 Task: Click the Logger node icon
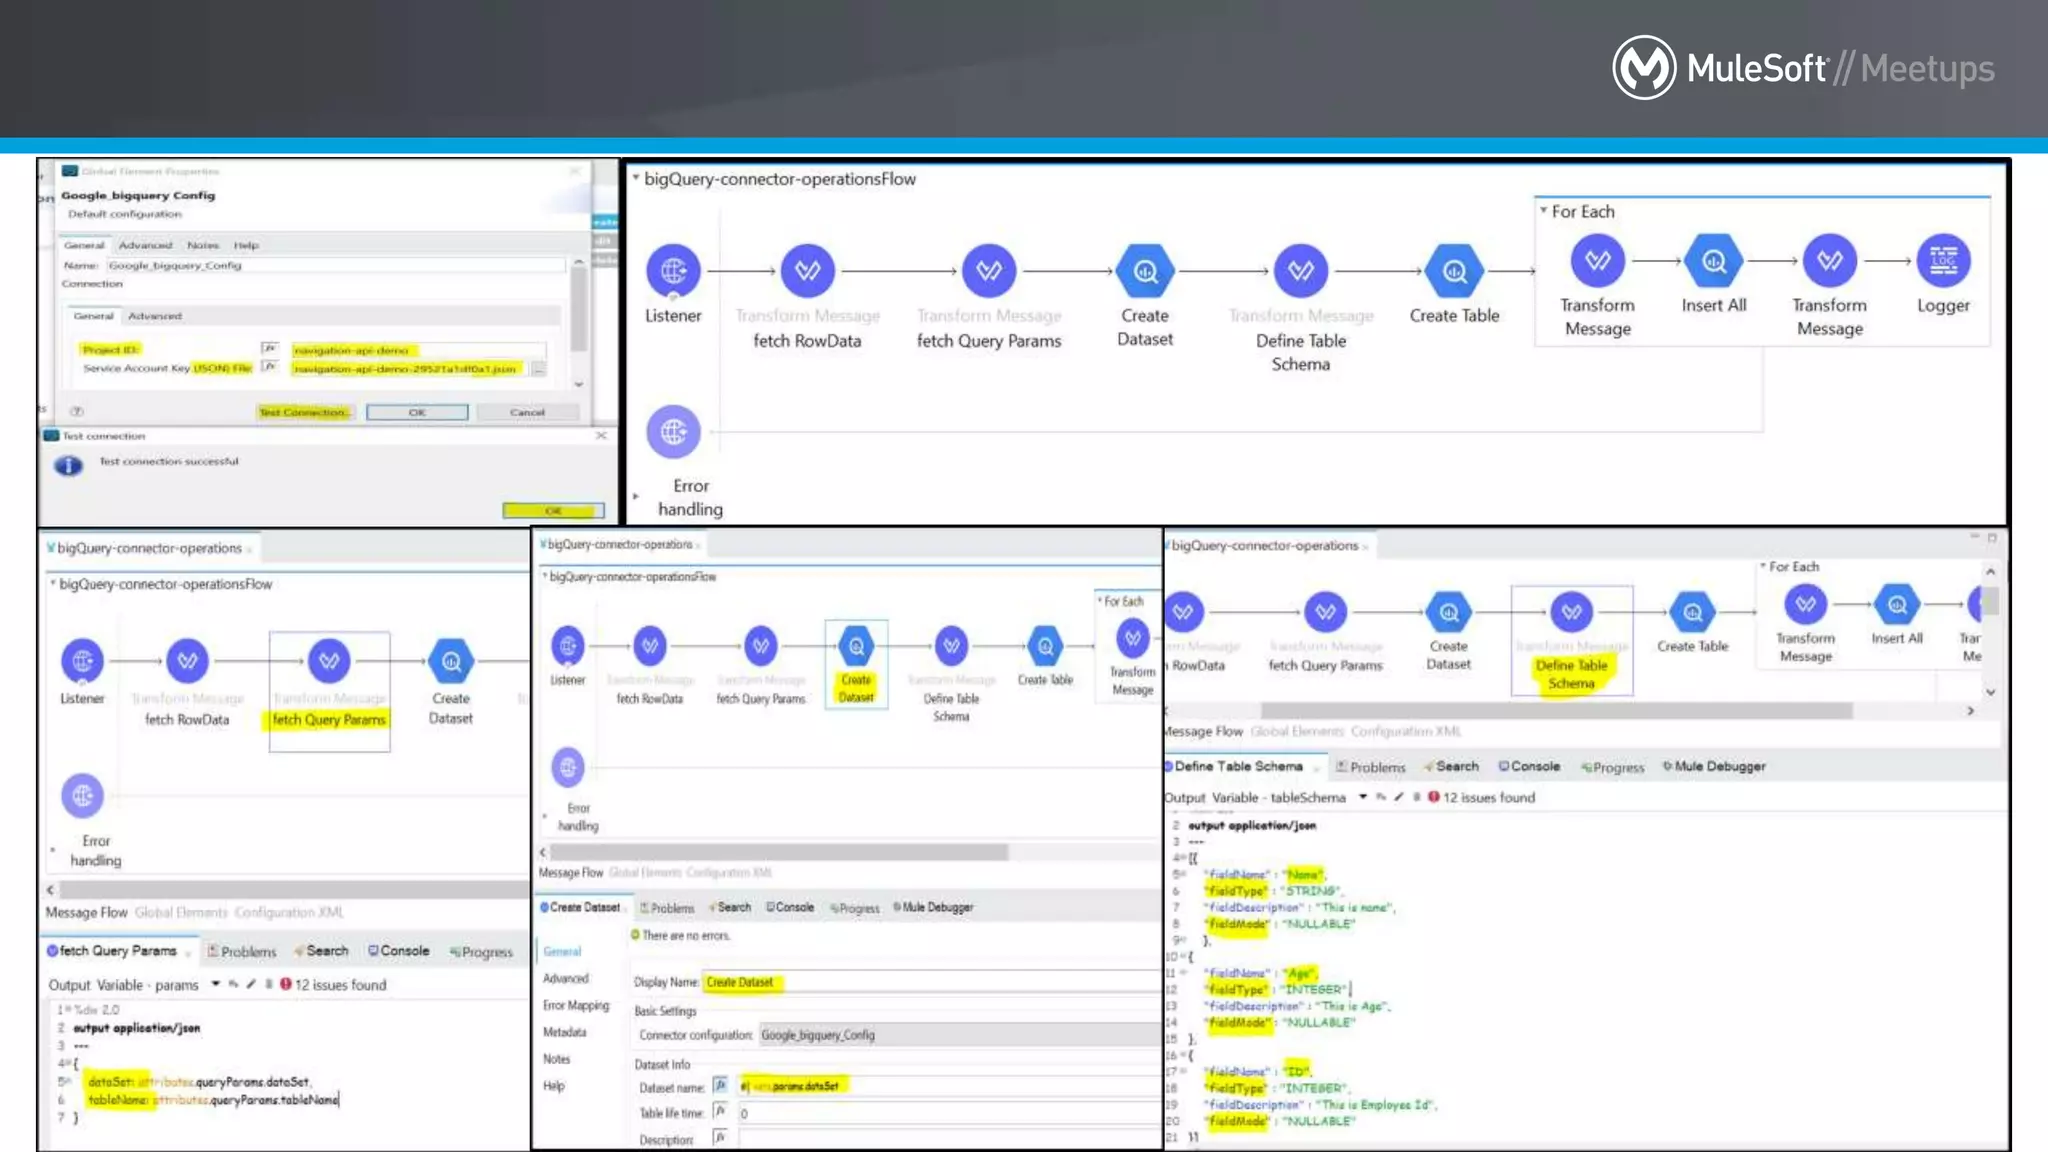(1943, 261)
